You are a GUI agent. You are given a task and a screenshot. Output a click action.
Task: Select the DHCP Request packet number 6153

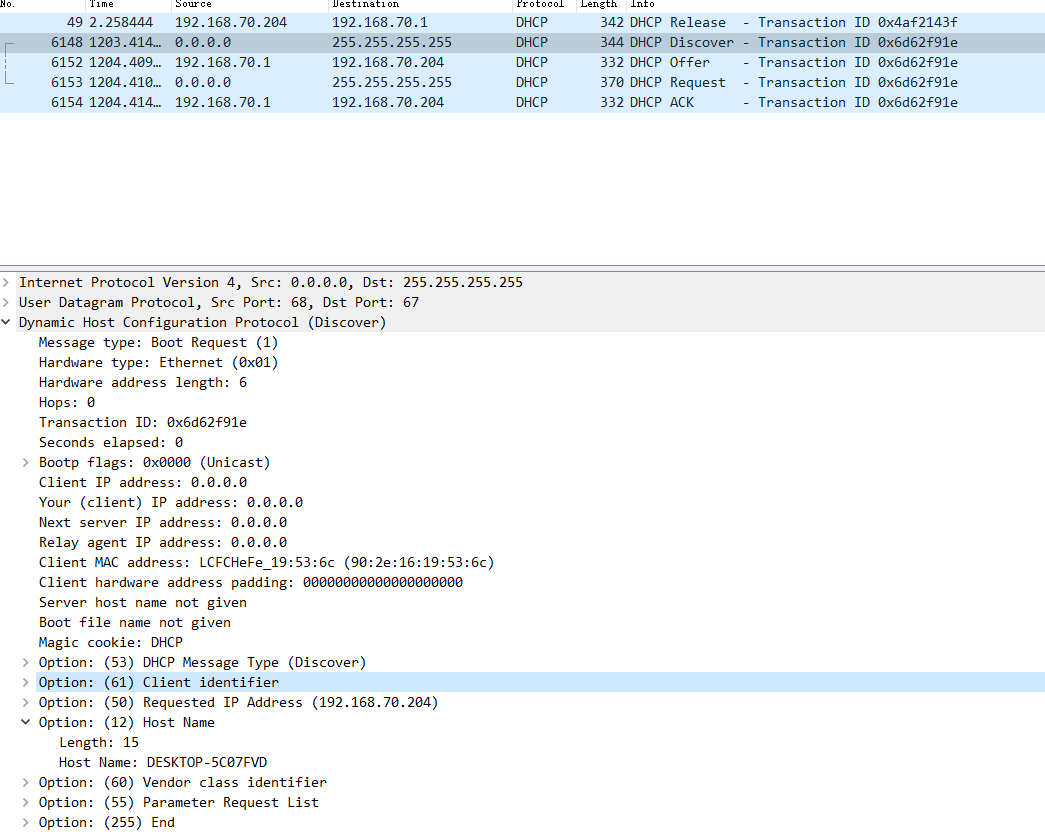500,82
